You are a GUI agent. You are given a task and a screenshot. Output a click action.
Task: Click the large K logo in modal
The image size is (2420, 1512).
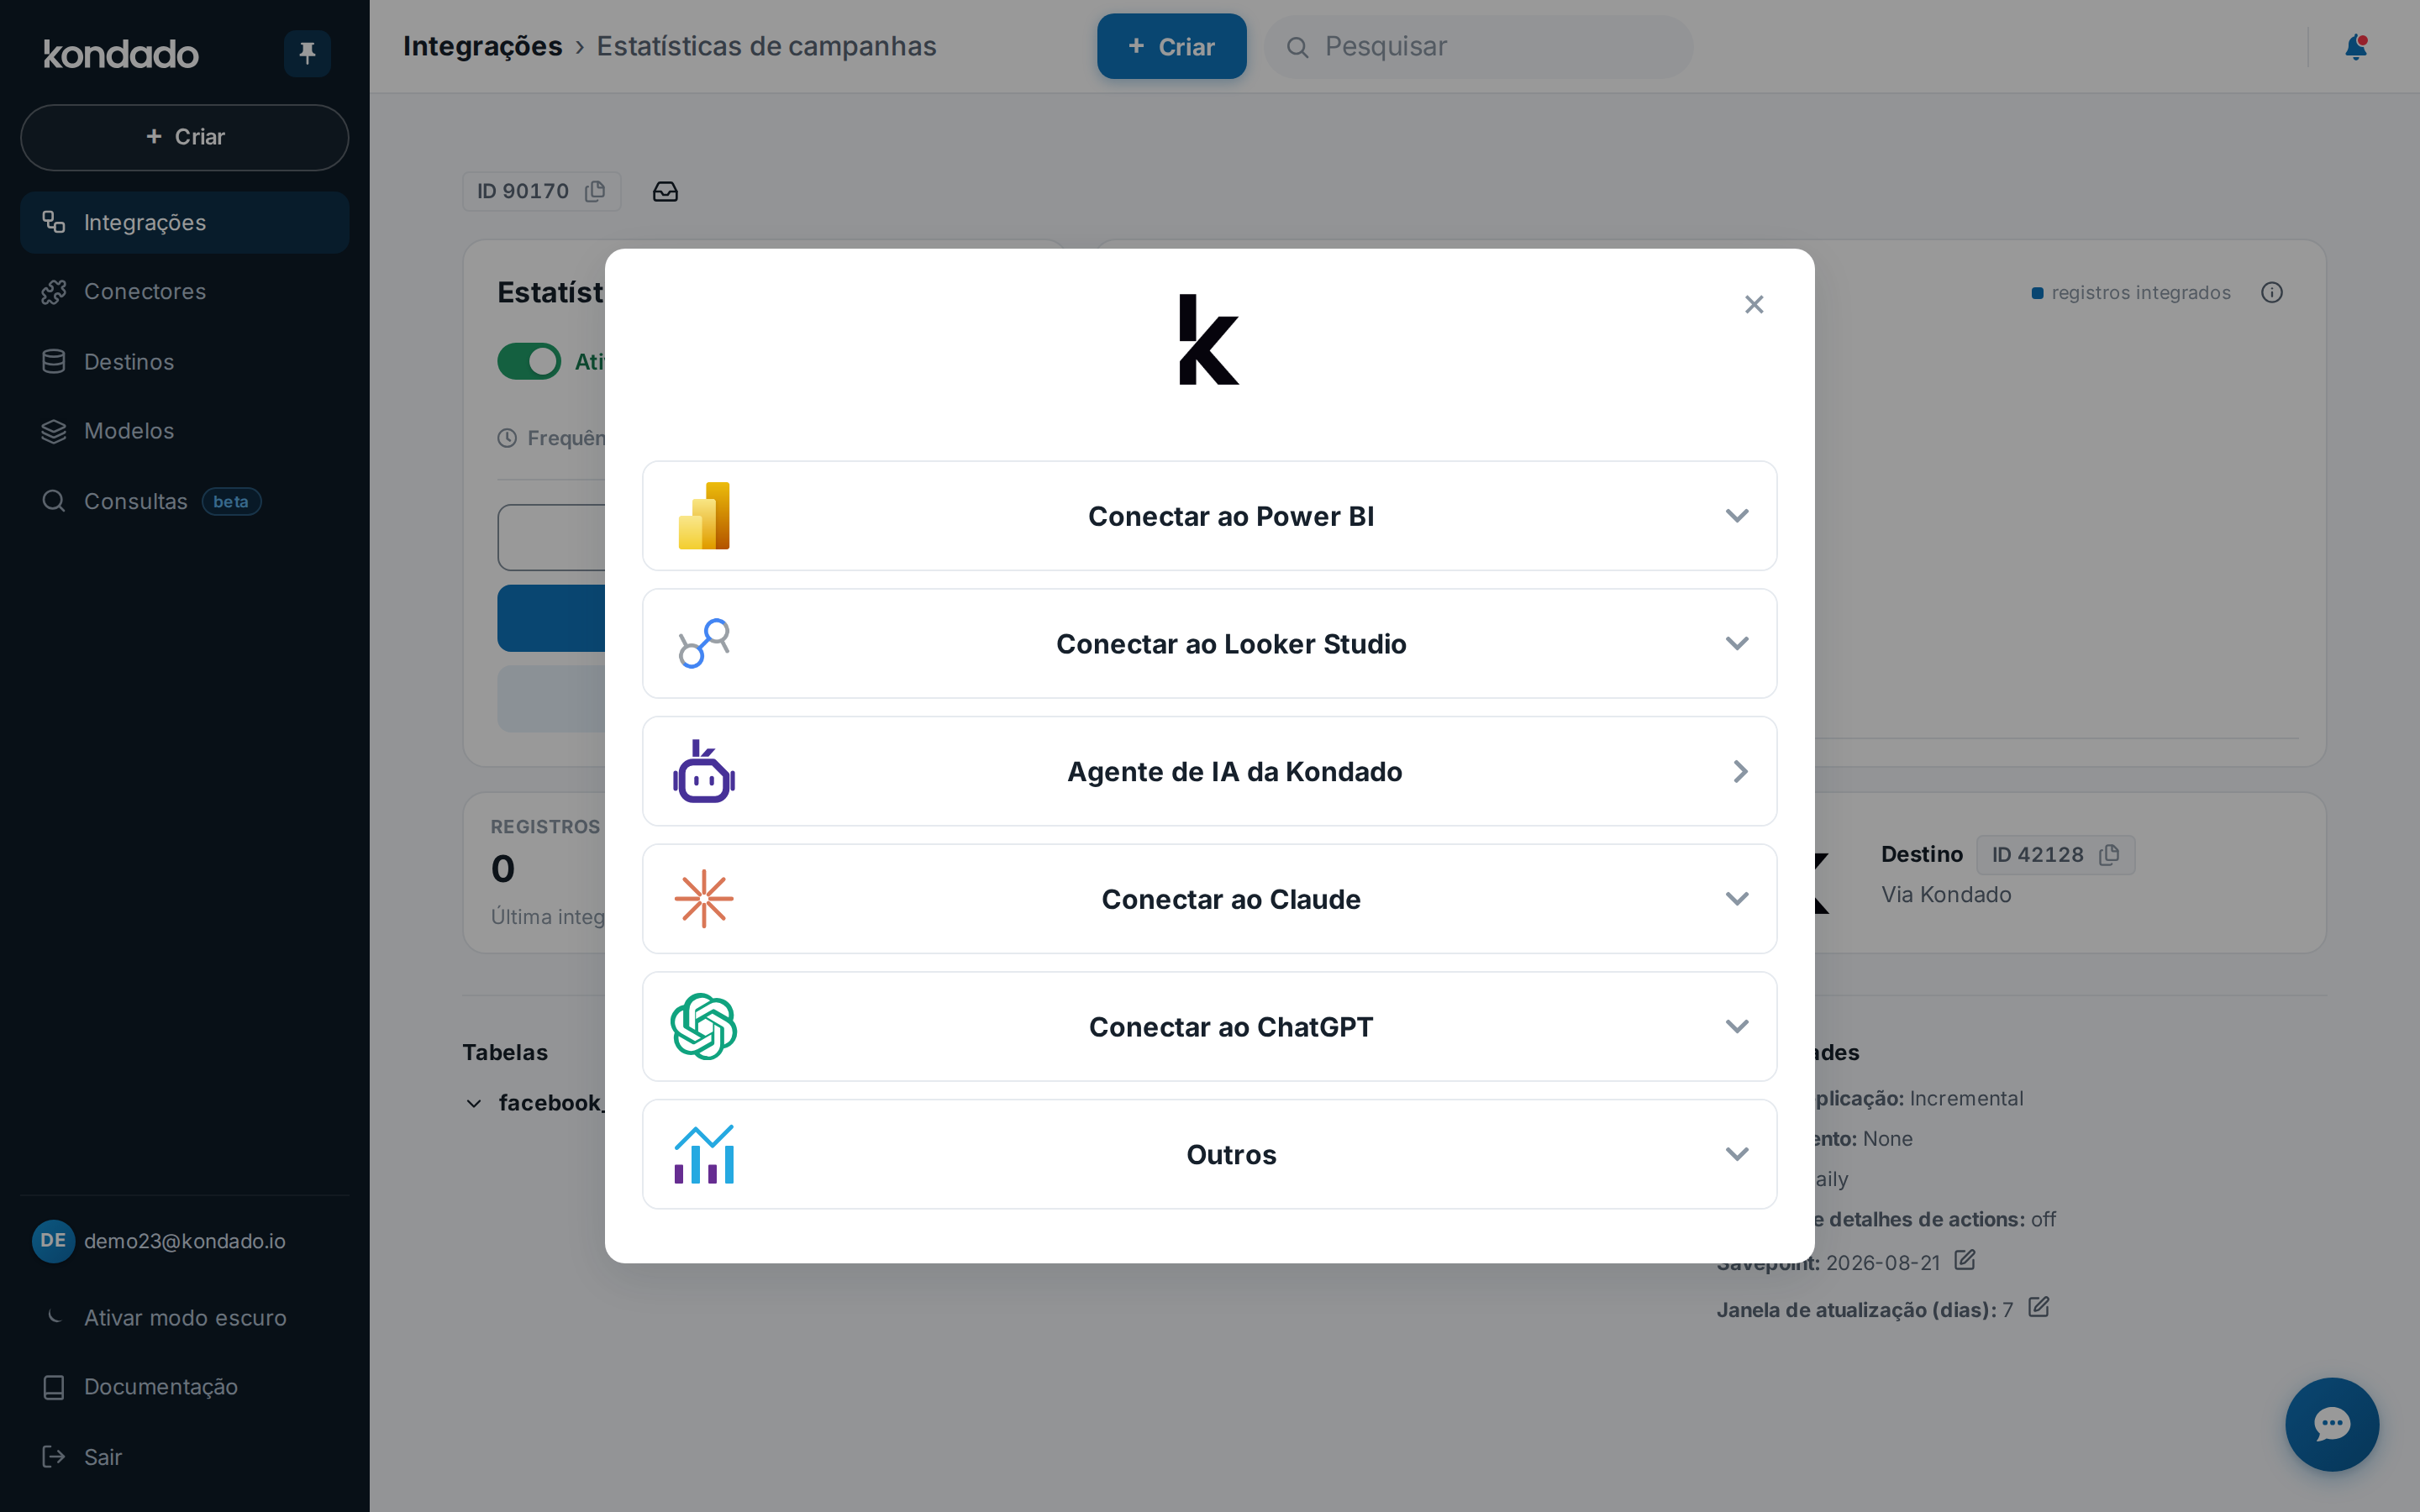click(x=1209, y=339)
